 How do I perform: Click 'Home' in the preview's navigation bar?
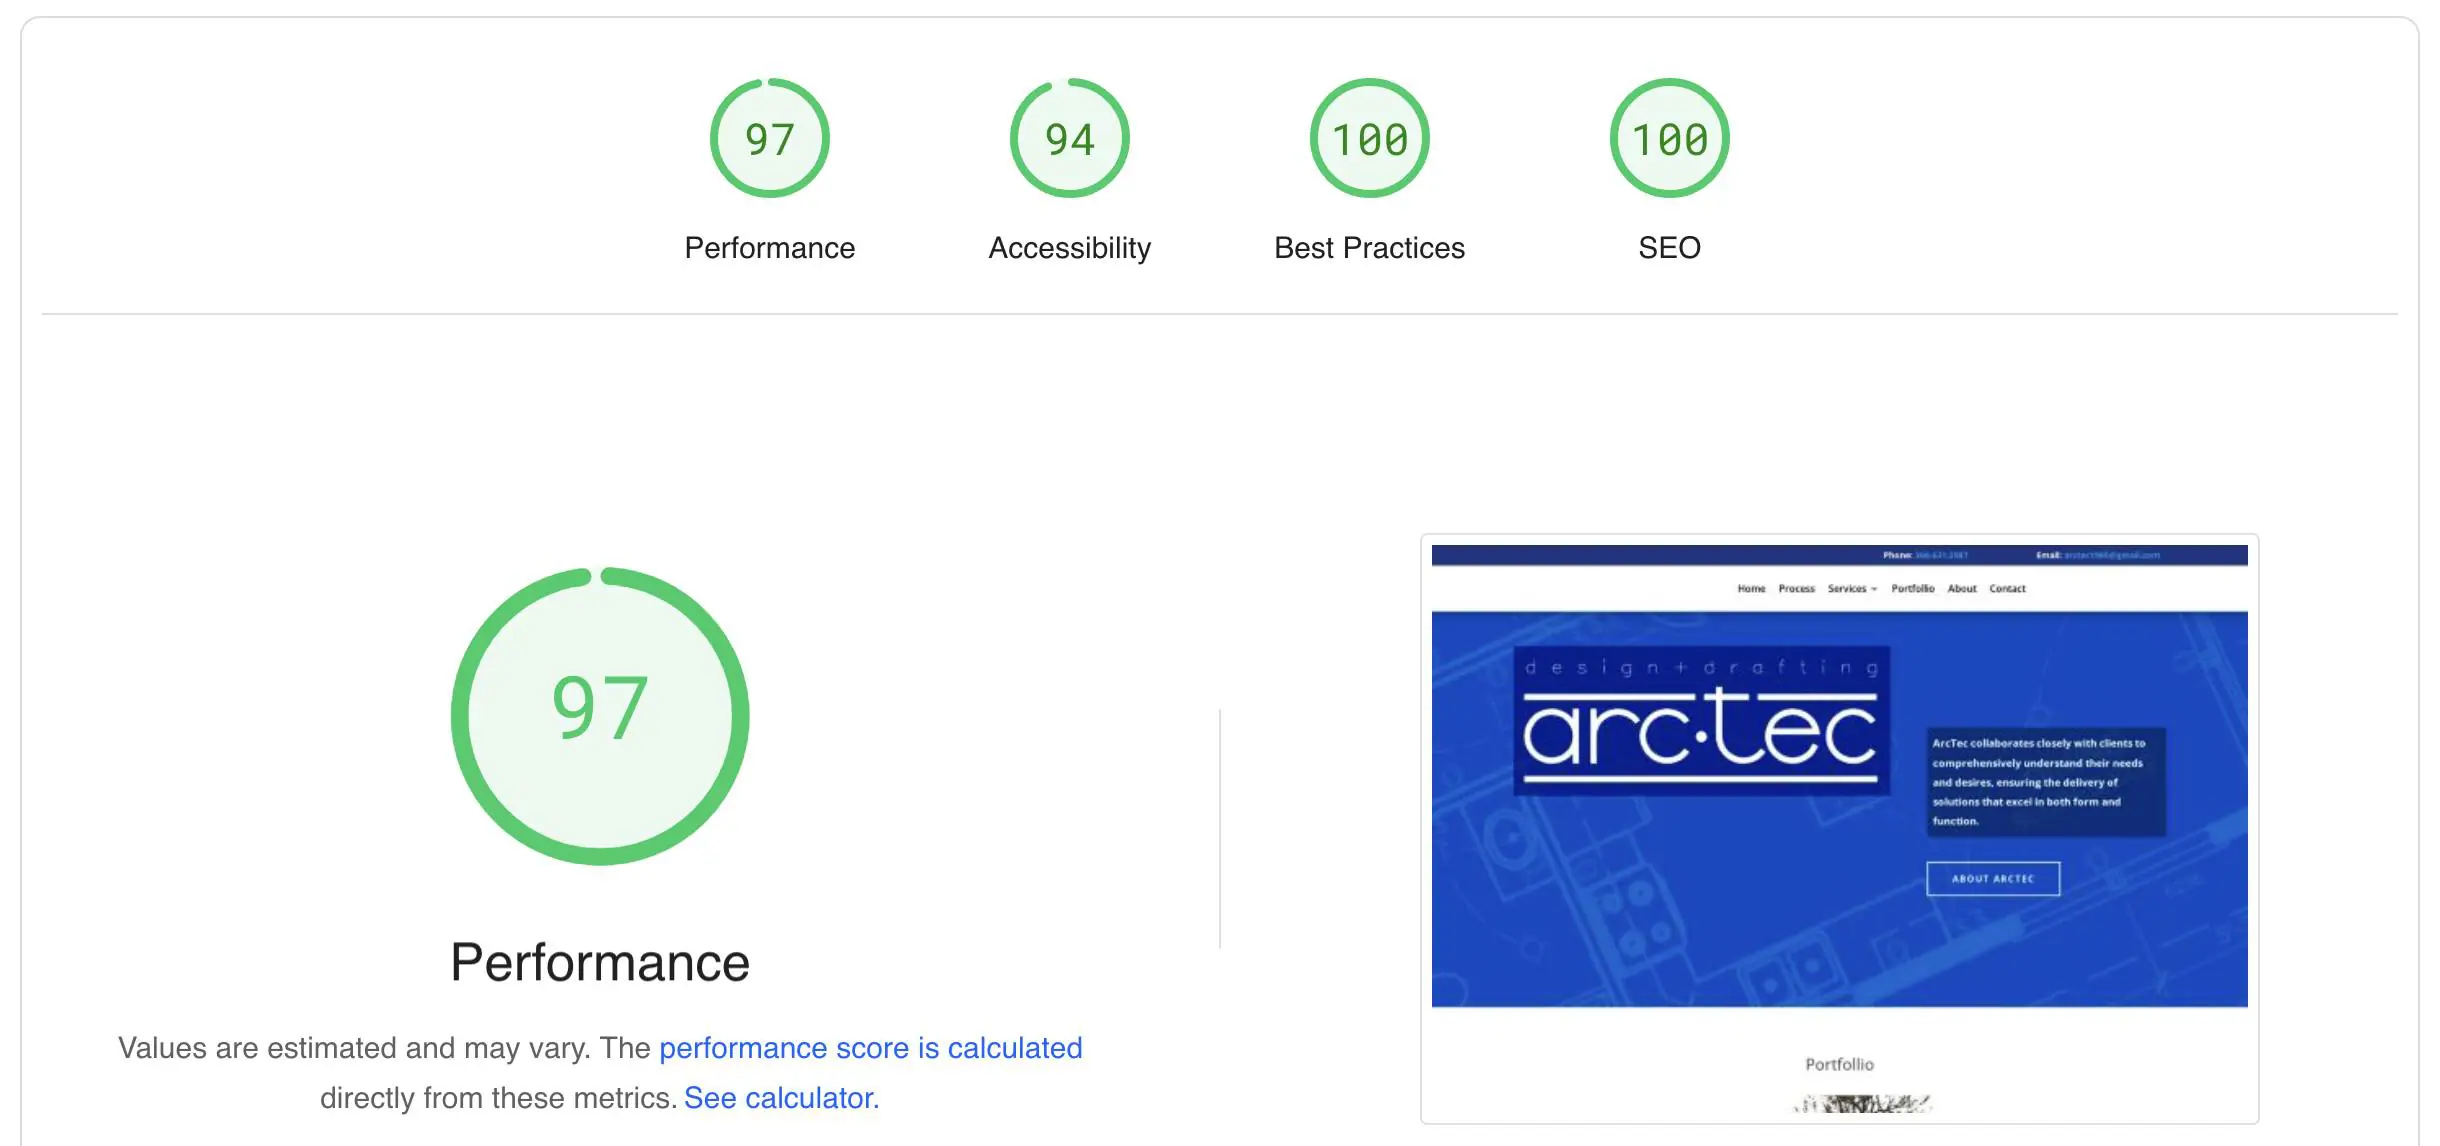point(1751,589)
